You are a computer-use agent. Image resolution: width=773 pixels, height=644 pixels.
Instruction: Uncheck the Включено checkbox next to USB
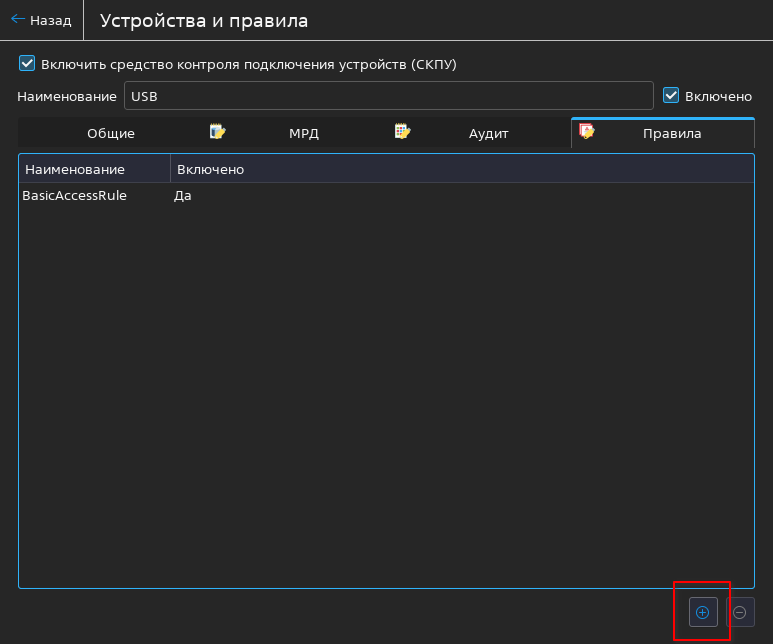click(672, 96)
